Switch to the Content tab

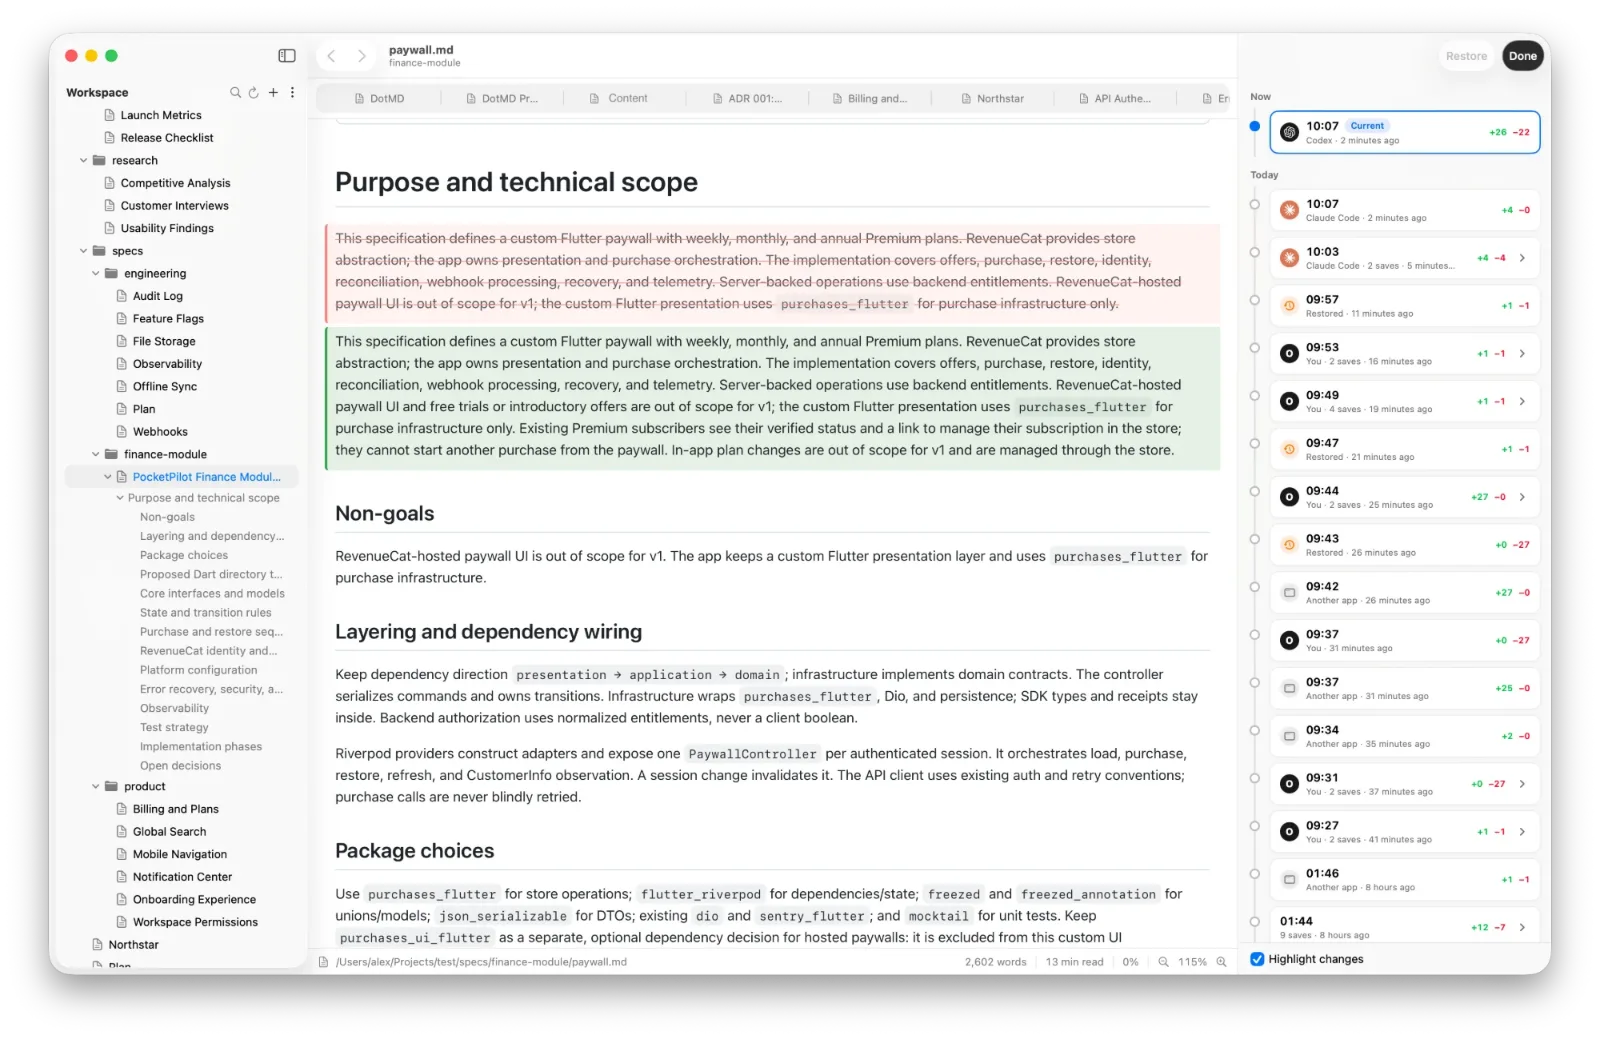[x=618, y=98]
